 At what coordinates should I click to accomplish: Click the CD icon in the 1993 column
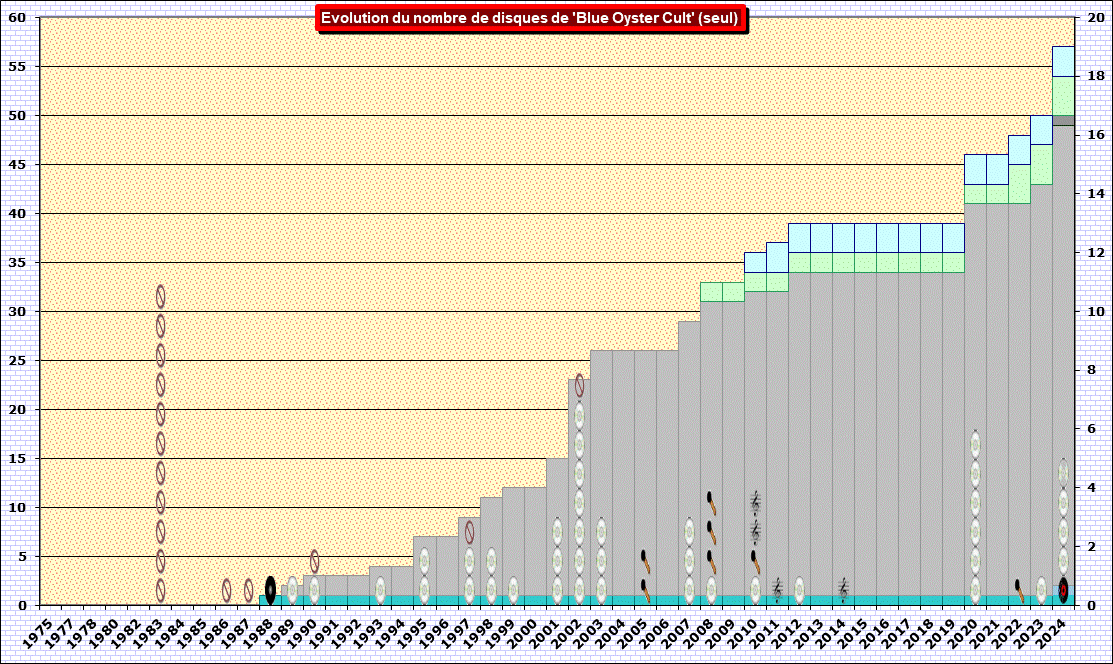point(380,590)
